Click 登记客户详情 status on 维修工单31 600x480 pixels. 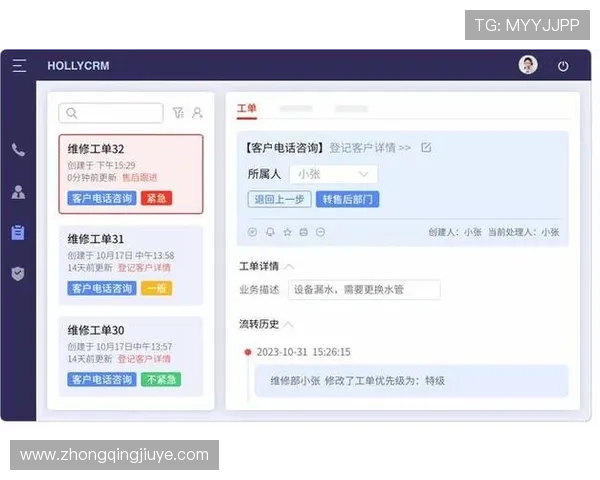click(x=144, y=268)
